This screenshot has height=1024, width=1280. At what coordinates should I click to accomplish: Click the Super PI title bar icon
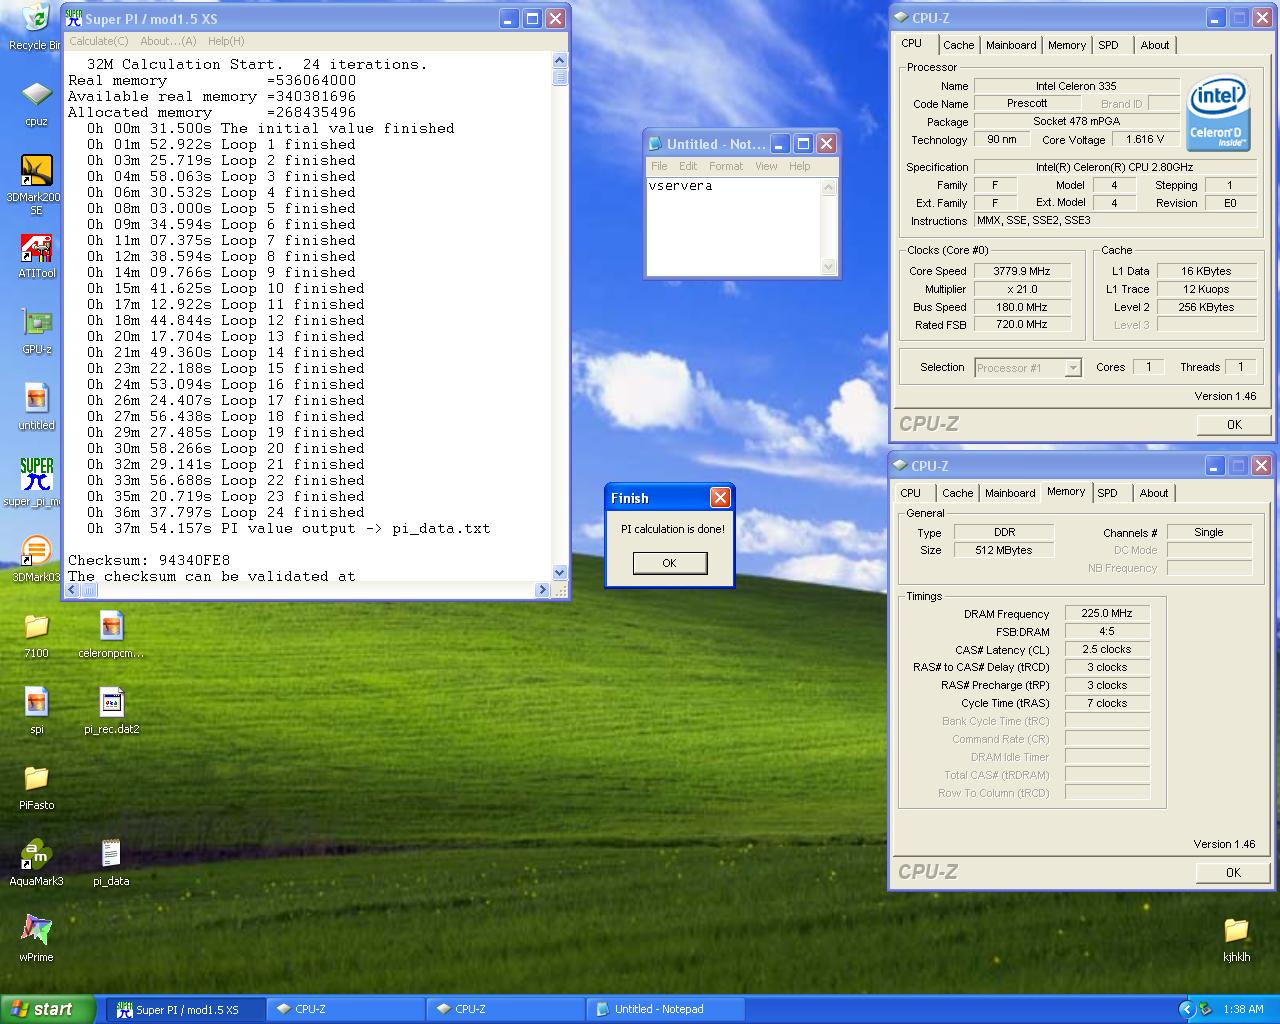click(x=74, y=18)
